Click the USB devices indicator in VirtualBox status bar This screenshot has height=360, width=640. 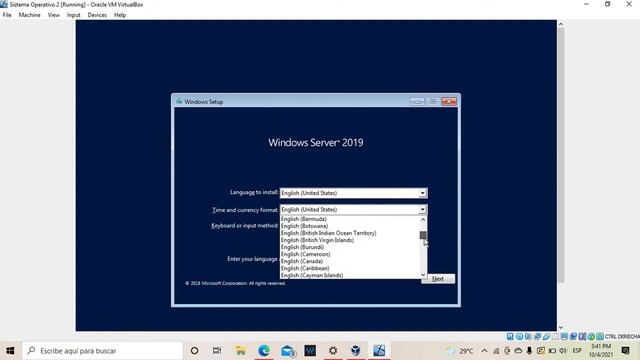546,336
